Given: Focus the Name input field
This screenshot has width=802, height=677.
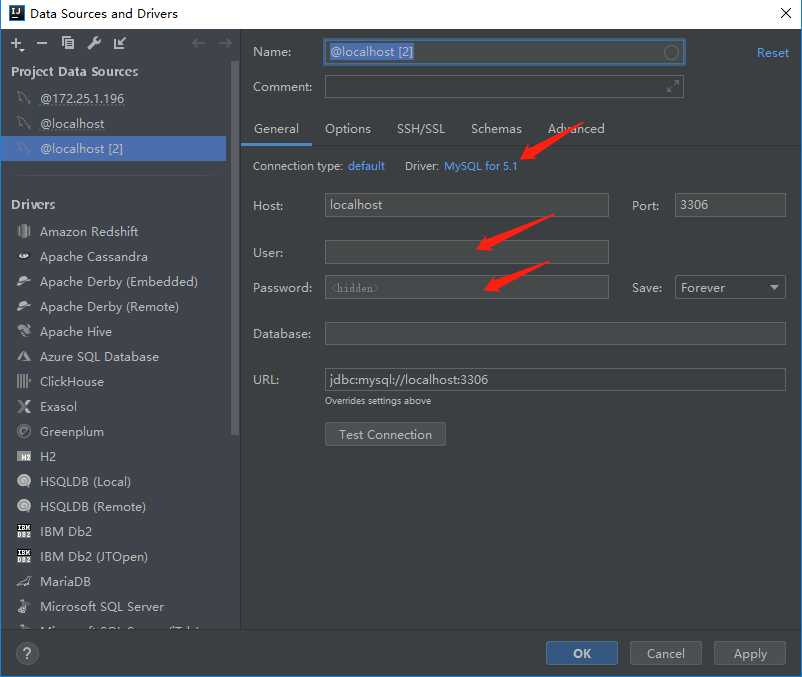Looking at the screenshot, I should pyautogui.click(x=504, y=52).
